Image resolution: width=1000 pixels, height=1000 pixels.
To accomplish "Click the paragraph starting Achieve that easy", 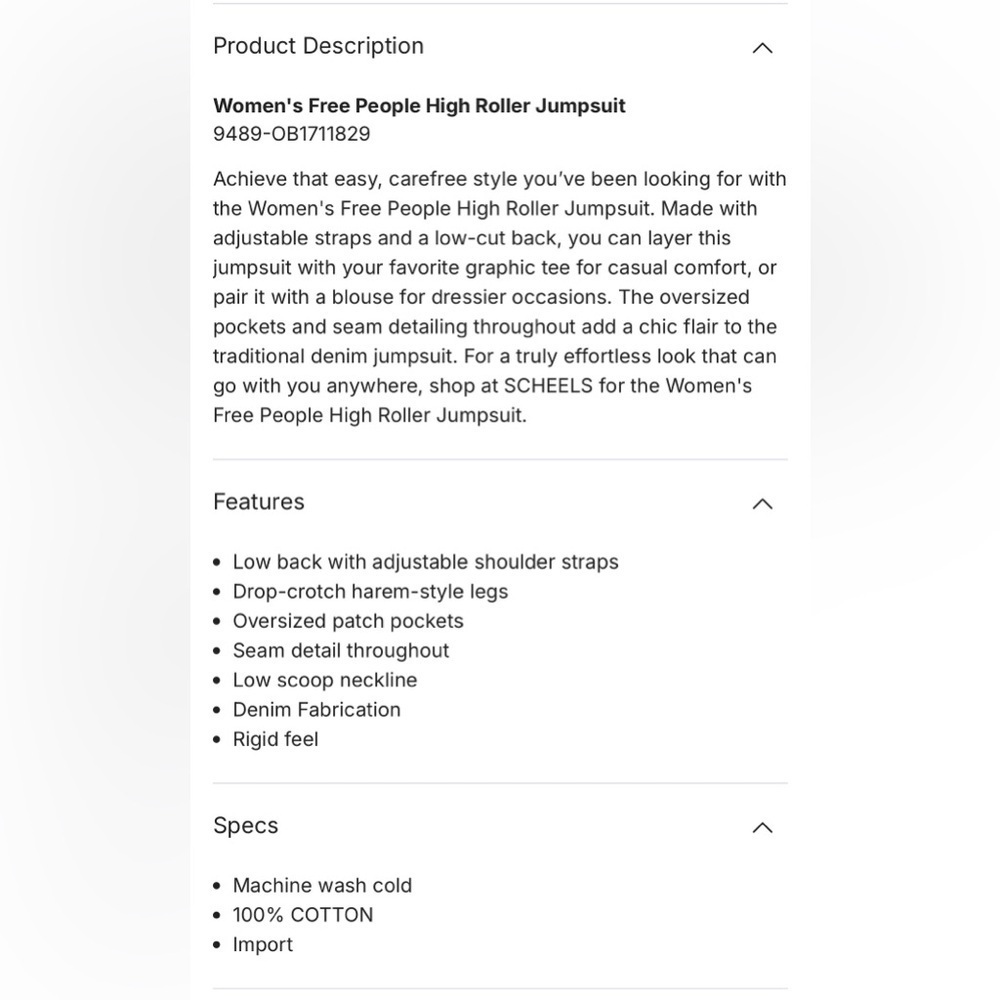I will (500, 297).
